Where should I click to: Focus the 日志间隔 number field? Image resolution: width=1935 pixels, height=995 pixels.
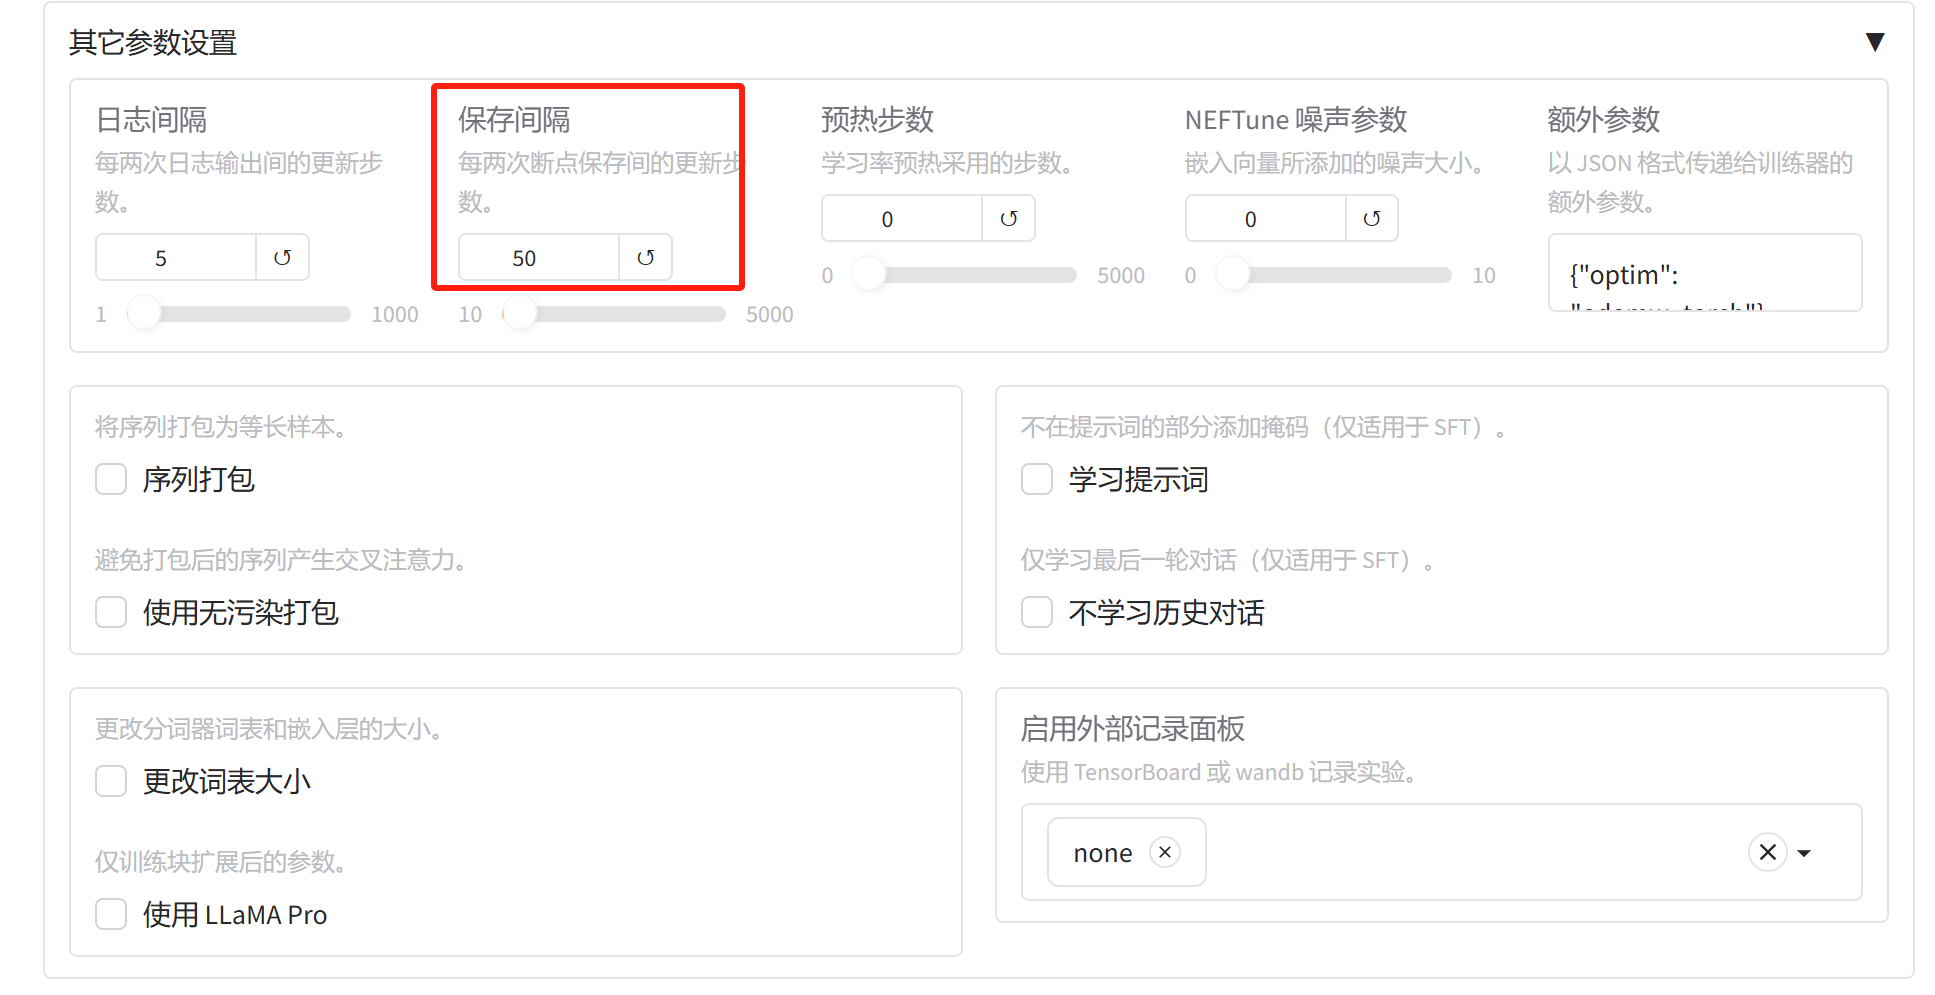click(176, 258)
